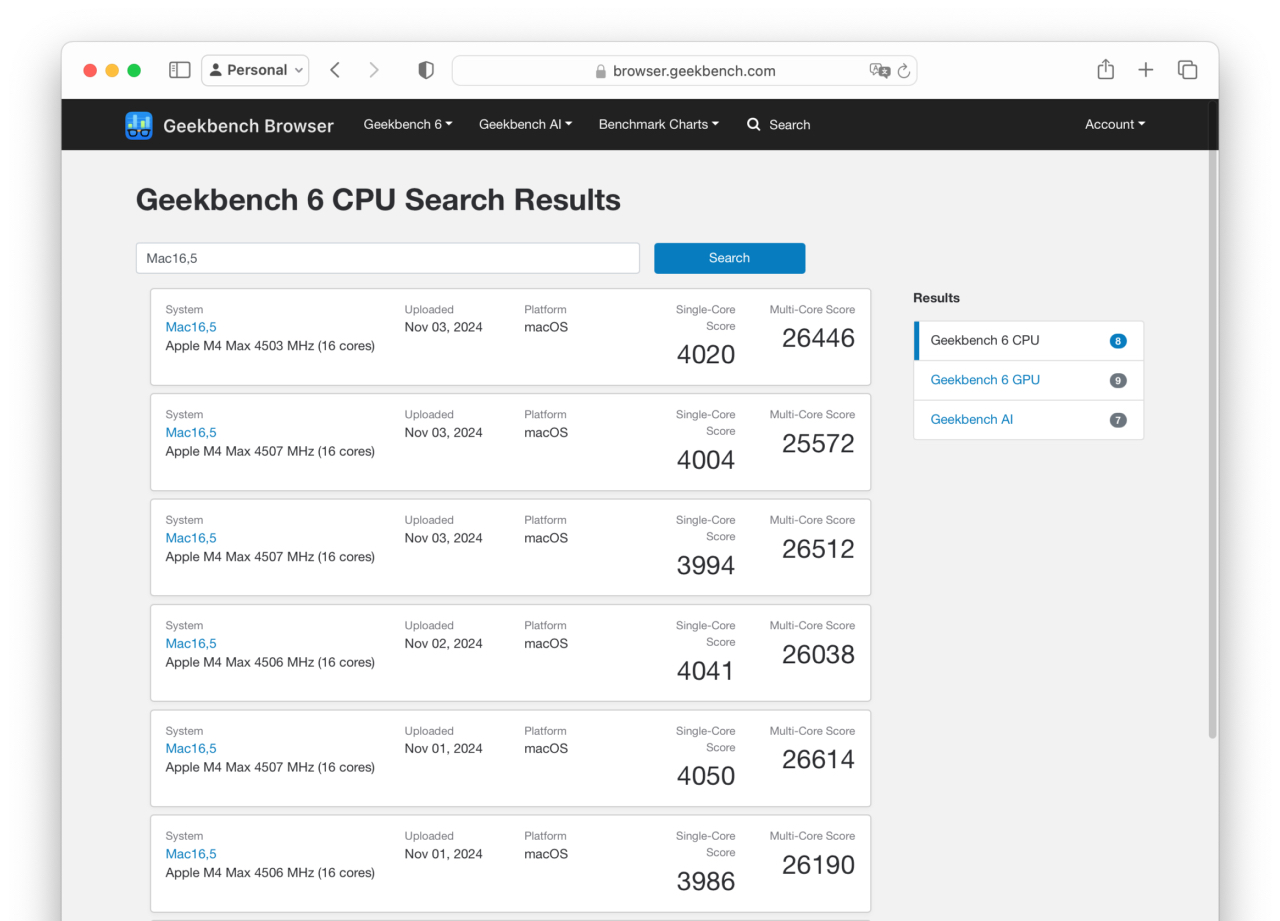Open Mac16,5 link with multi-core 26512
This screenshot has width=1280, height=921.
[191, 538]
